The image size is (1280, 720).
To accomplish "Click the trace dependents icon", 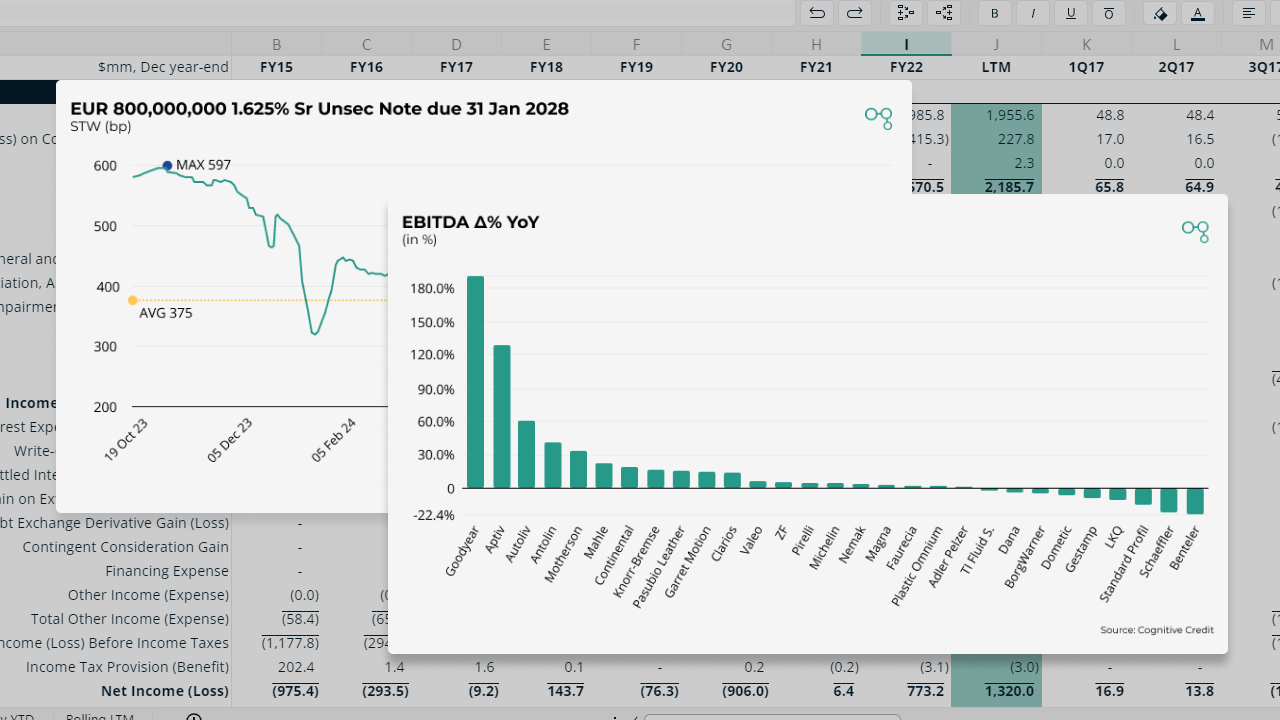I will tap(944, 13).
